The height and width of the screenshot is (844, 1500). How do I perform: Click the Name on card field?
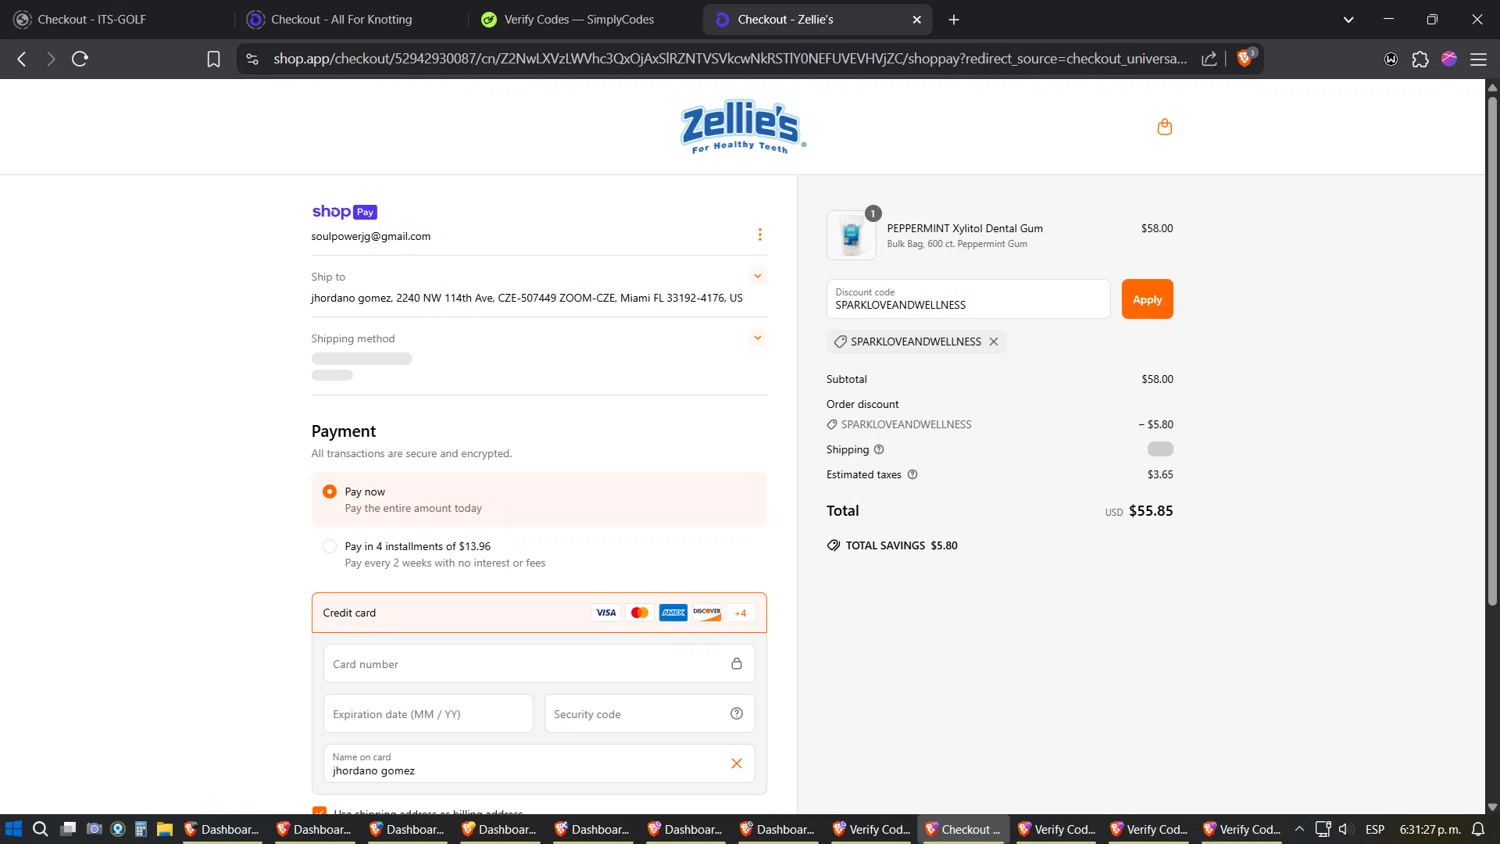(539, 764)
